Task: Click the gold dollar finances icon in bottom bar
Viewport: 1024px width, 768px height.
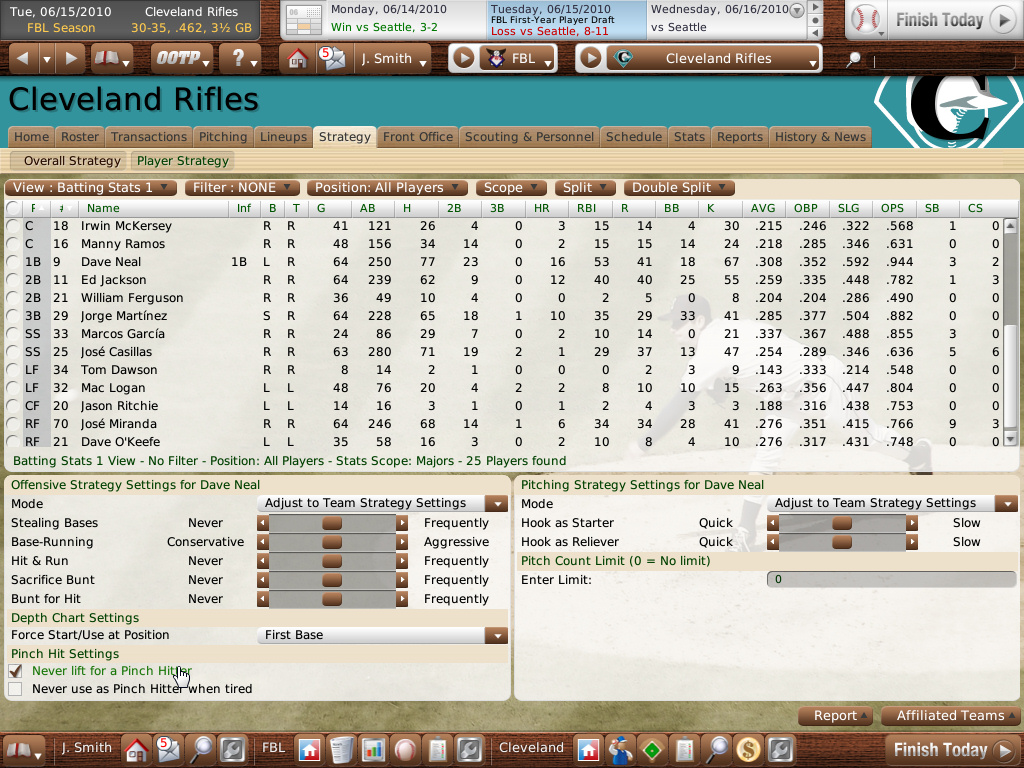Action: (747, 748)
